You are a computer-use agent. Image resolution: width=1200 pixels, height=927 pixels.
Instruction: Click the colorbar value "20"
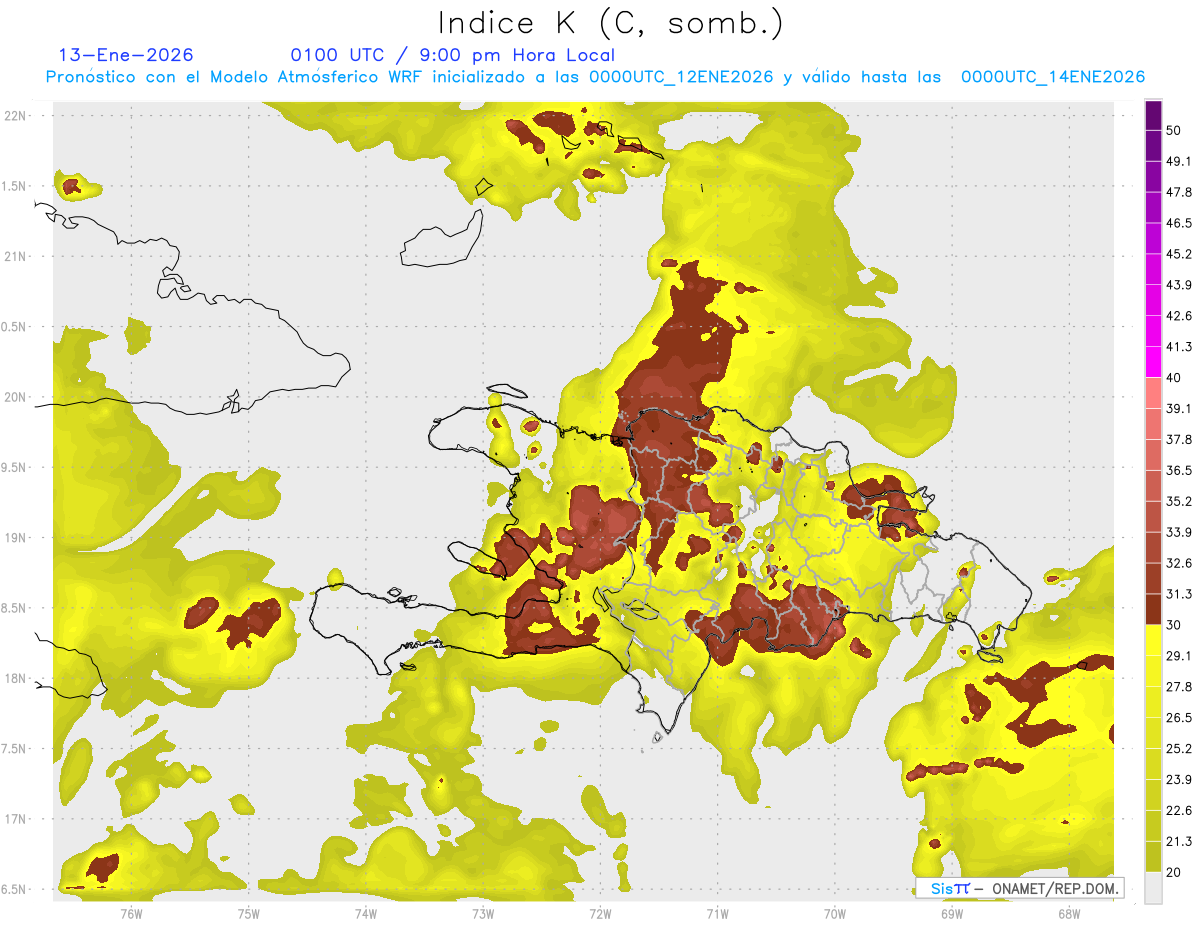(1174, 872)
